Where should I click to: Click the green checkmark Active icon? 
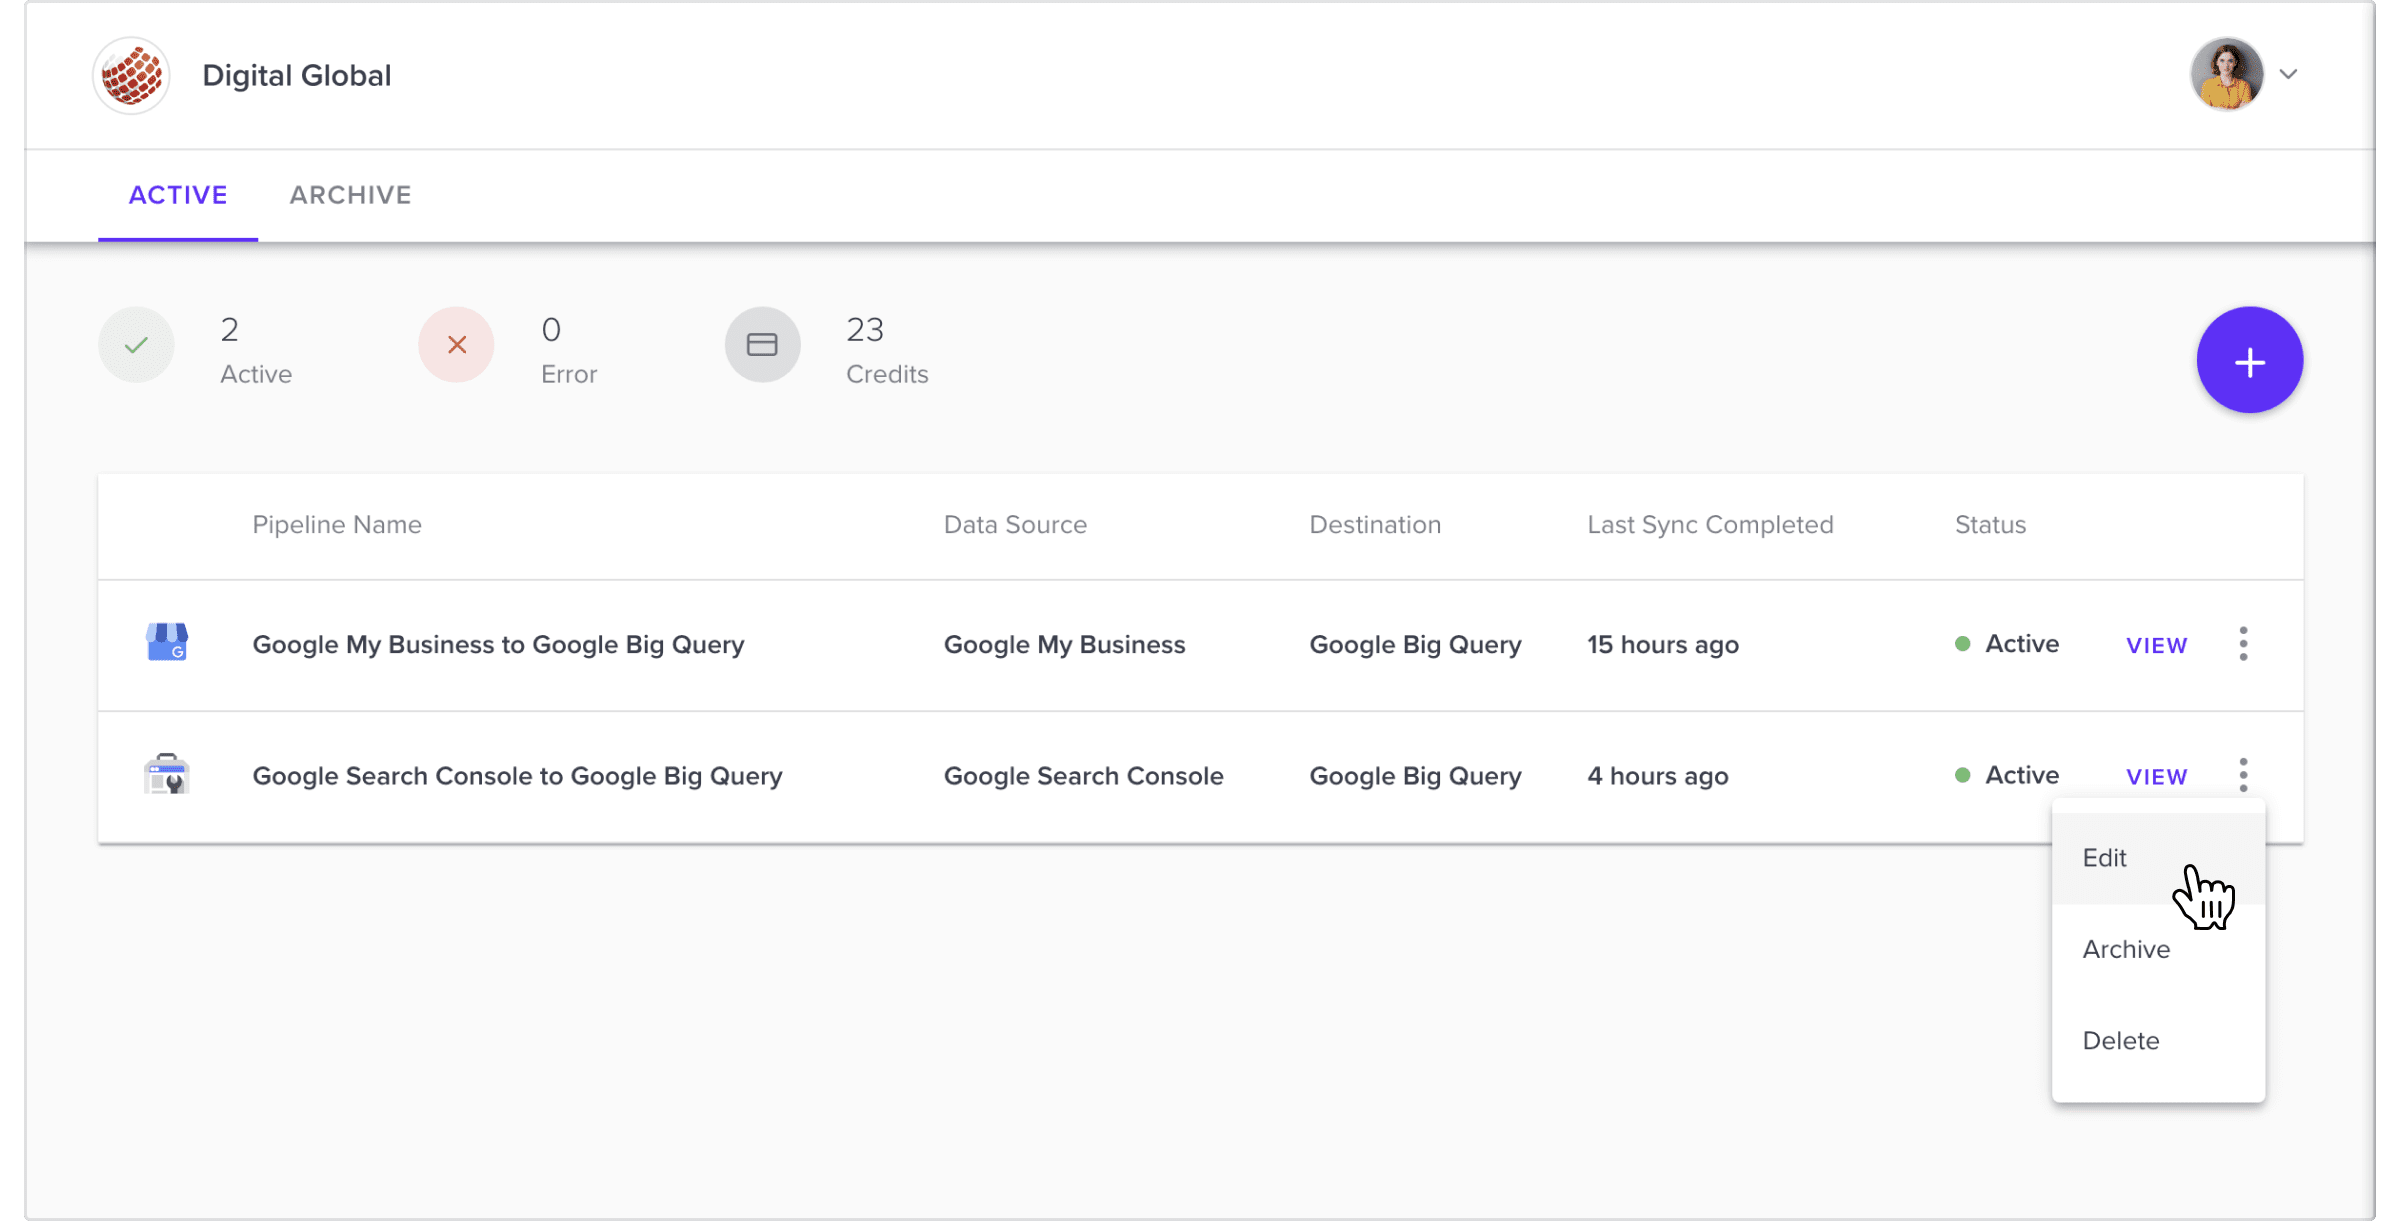coord(136,345)
